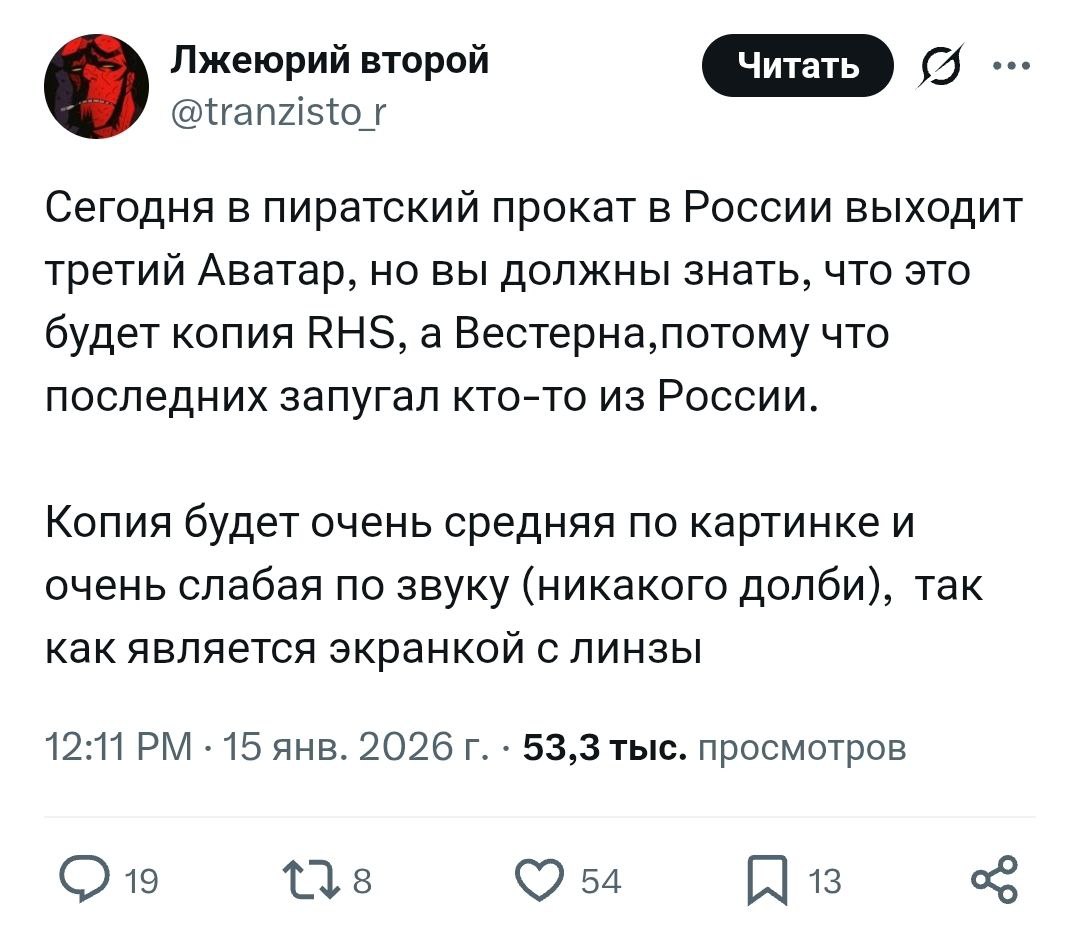Open the 53,3 тыс. просмотров view count
This screenshot has height=939, width=1080.
(715, 748)
